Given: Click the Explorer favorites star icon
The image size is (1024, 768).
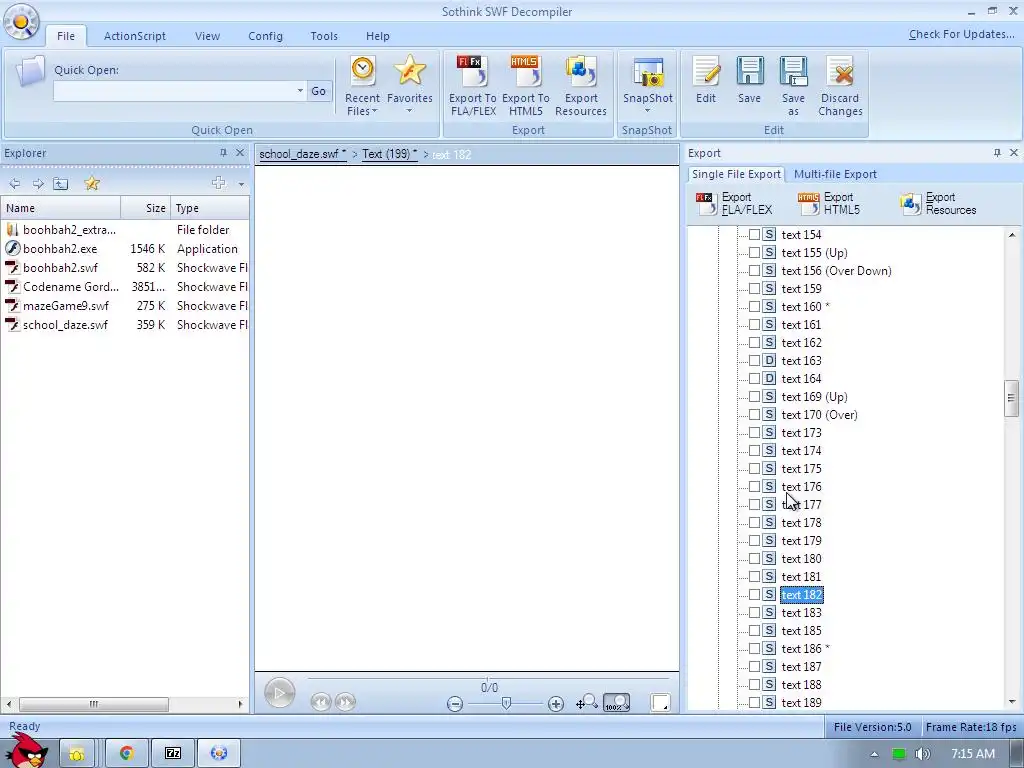Looking at the screenshot, I should tap(92, 184).
